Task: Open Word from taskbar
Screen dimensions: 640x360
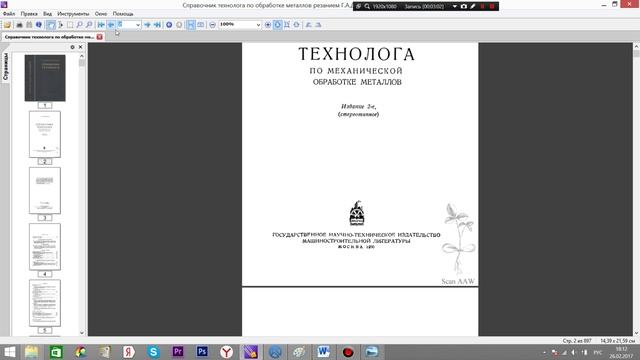Action: [324, 352]
